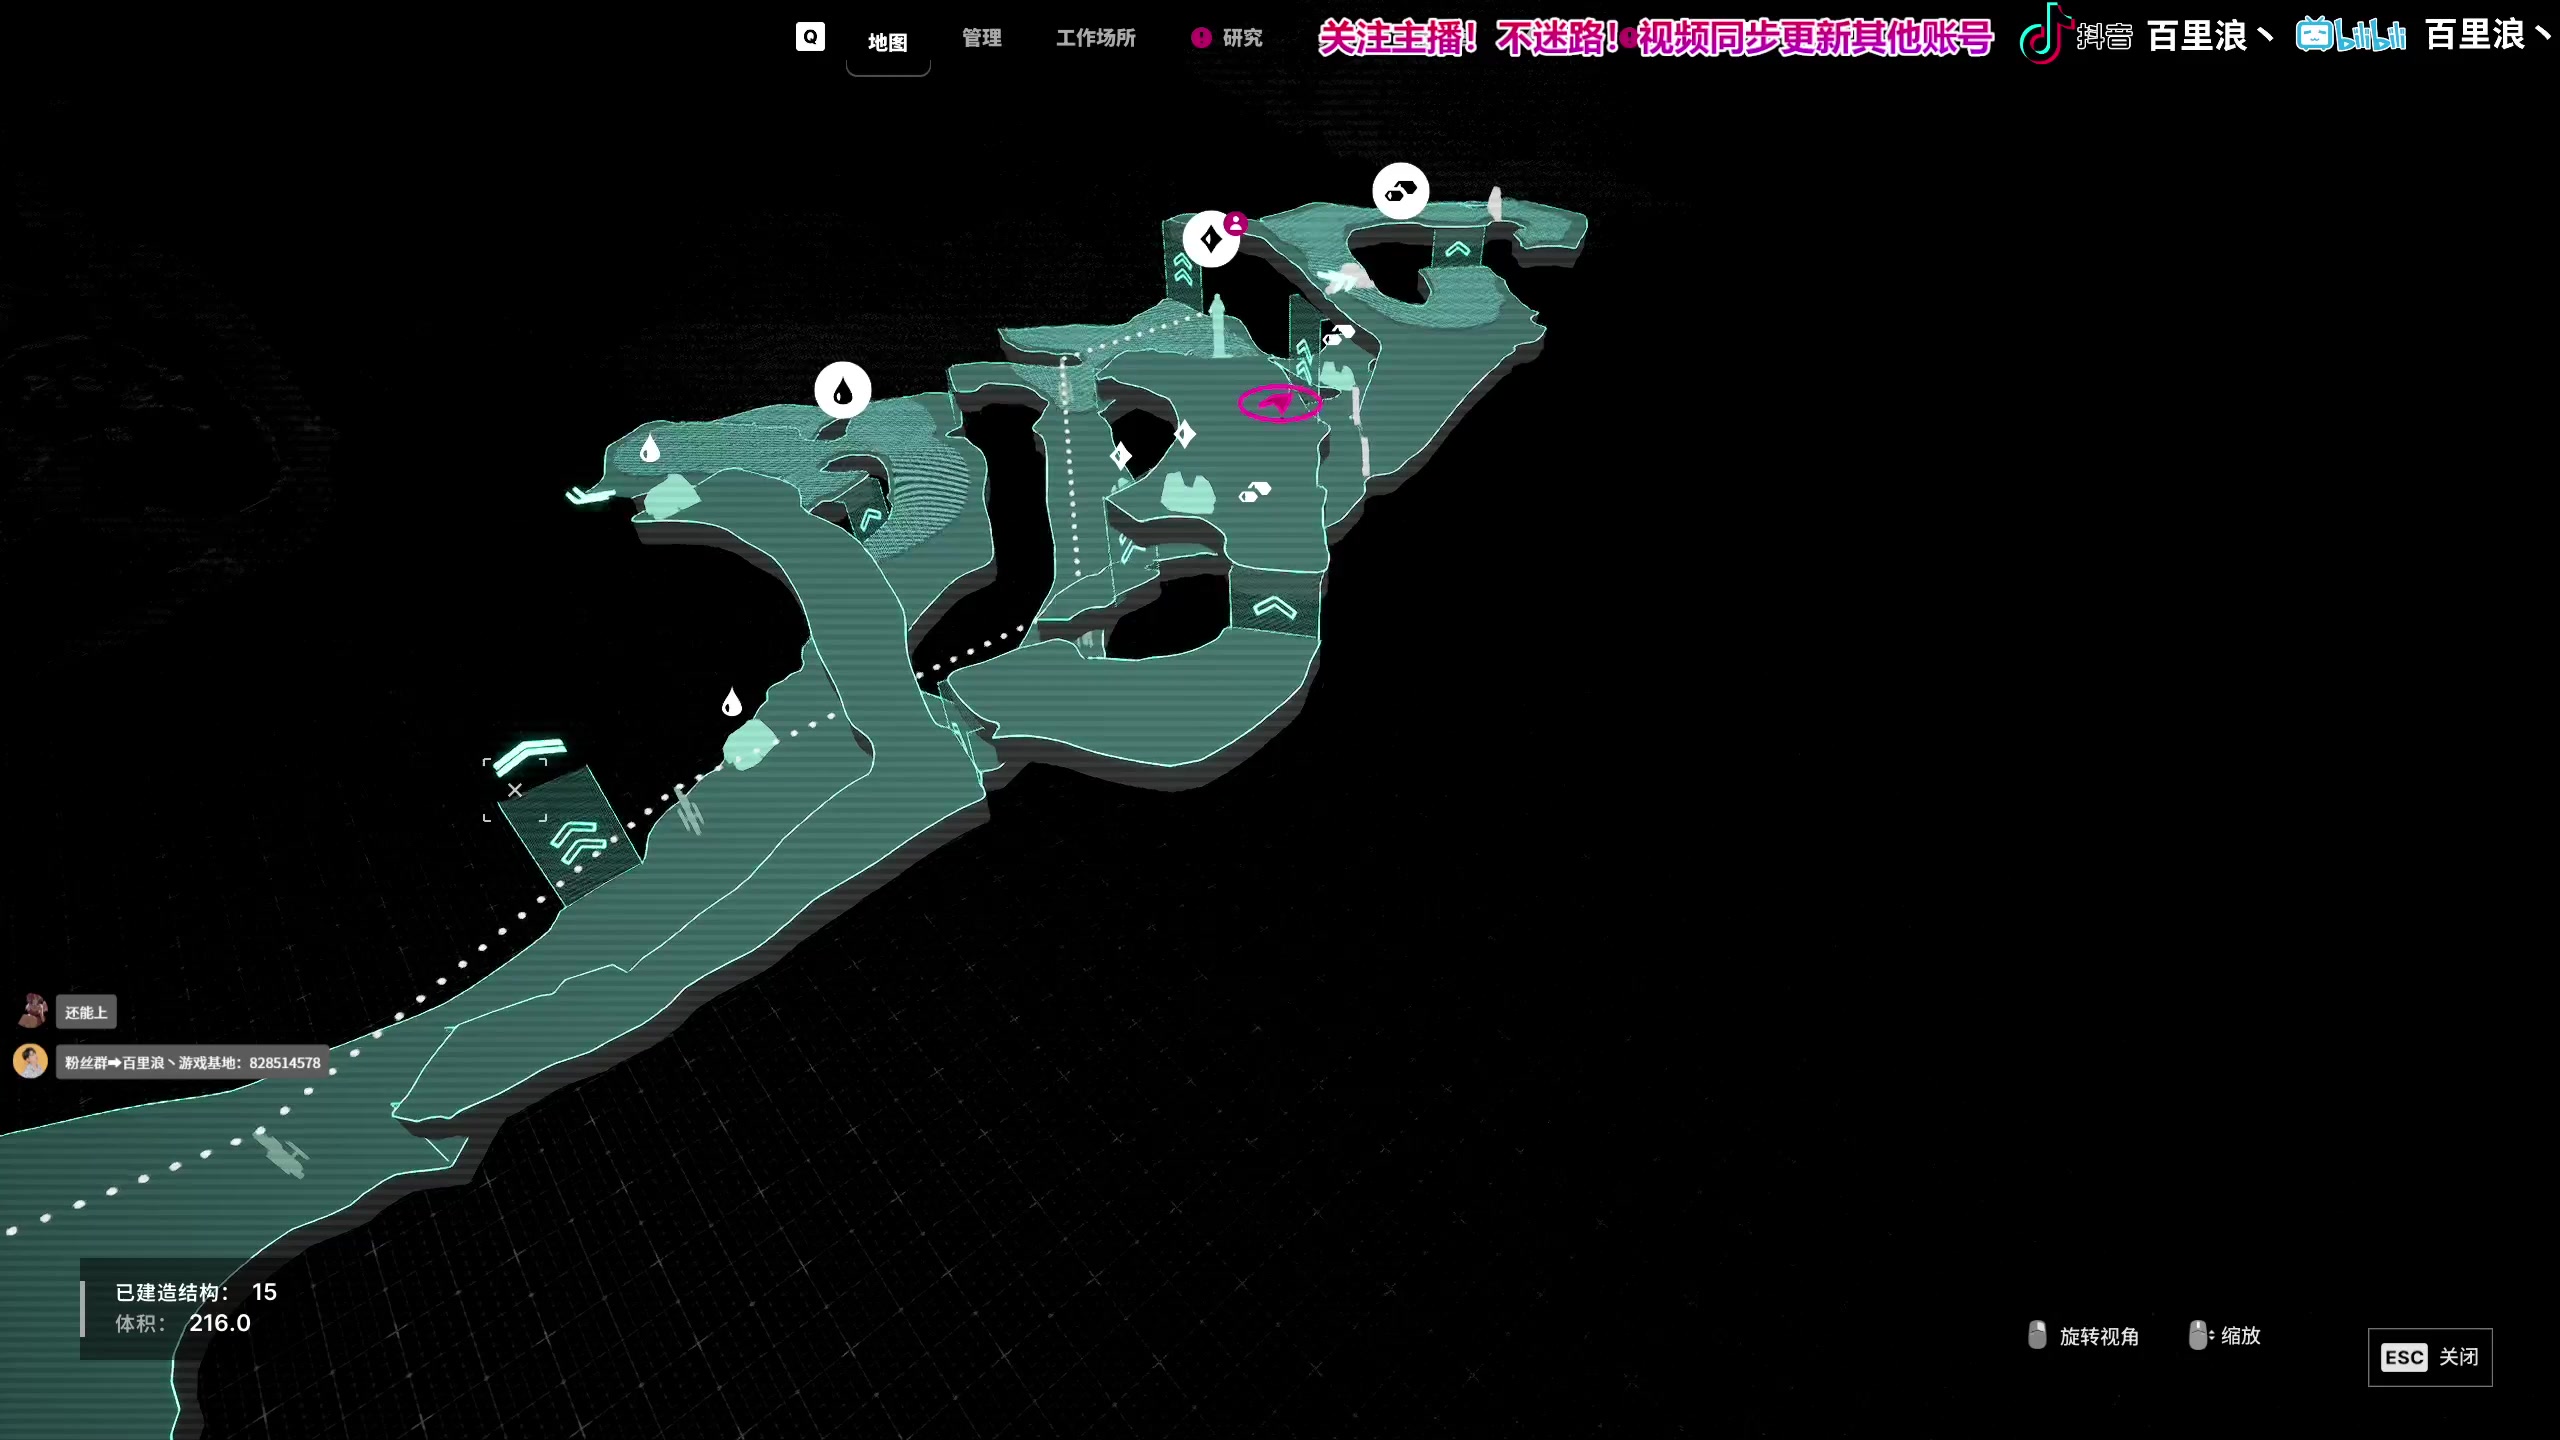
Task: Click the X marker in target brackets
Action: point(515,790)
